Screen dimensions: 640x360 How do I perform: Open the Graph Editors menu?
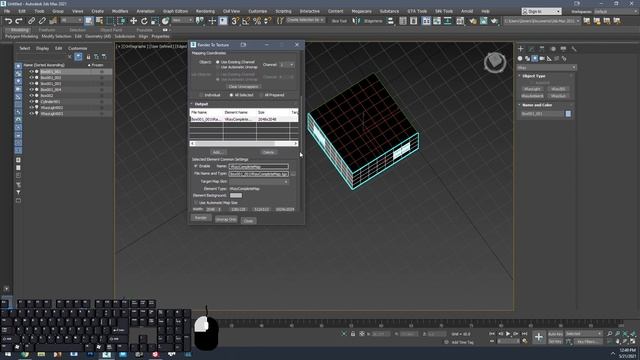point(175,11)
